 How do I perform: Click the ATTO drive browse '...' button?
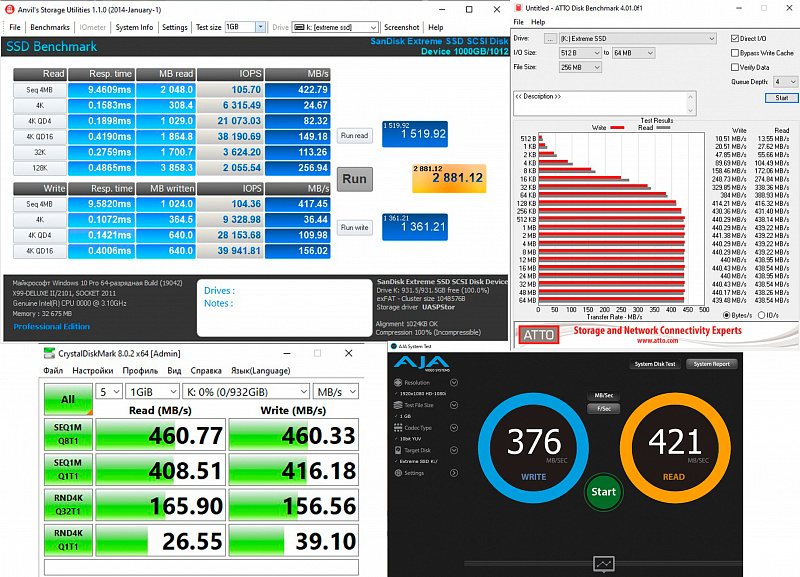550,38
